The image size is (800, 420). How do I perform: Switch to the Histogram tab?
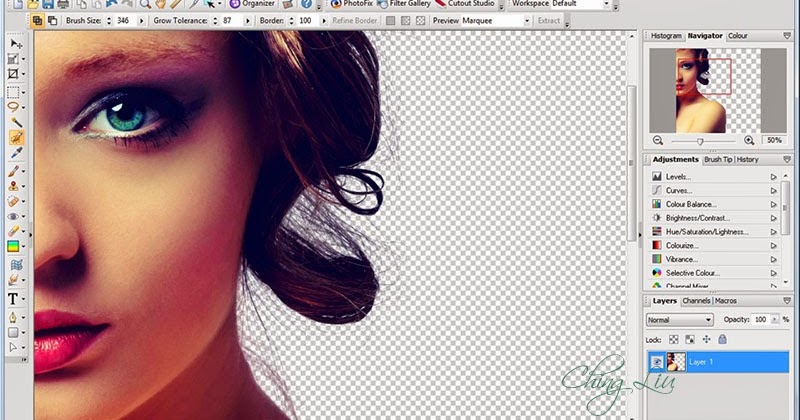666,36
